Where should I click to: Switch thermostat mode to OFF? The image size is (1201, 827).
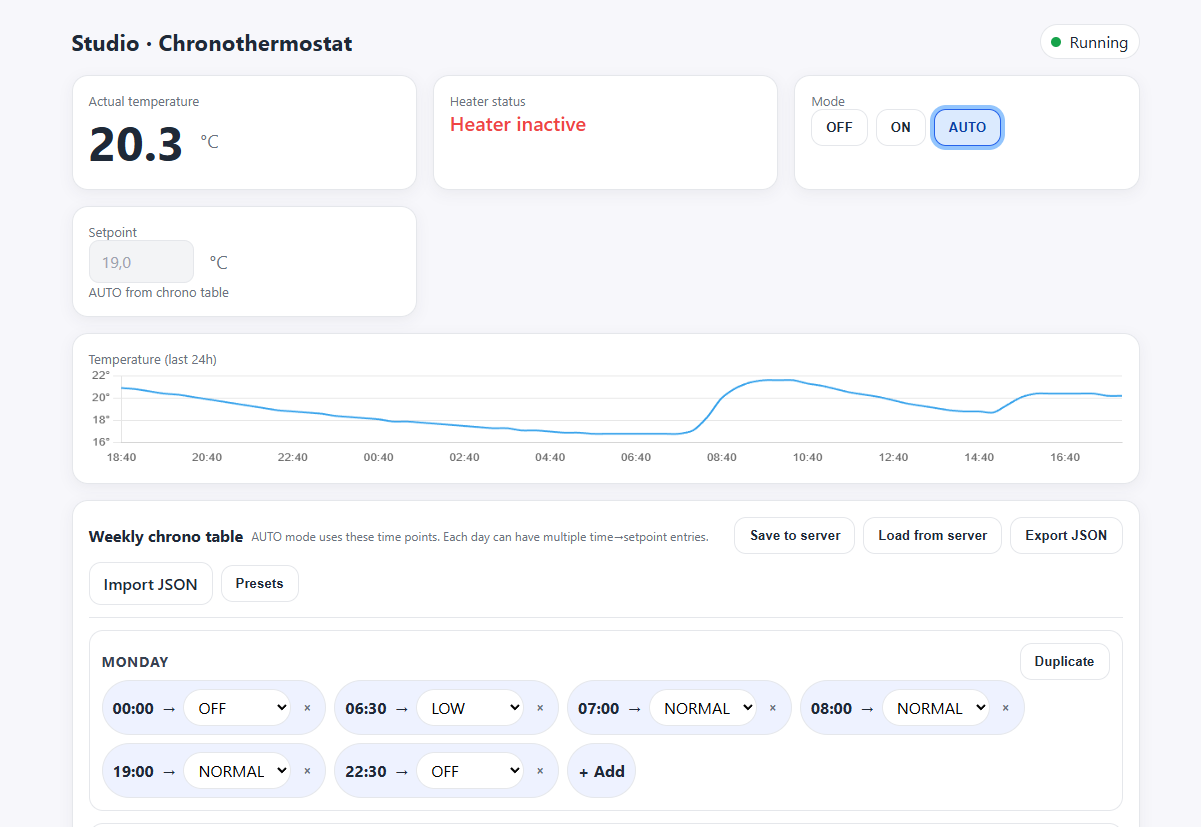pos(839,127)
